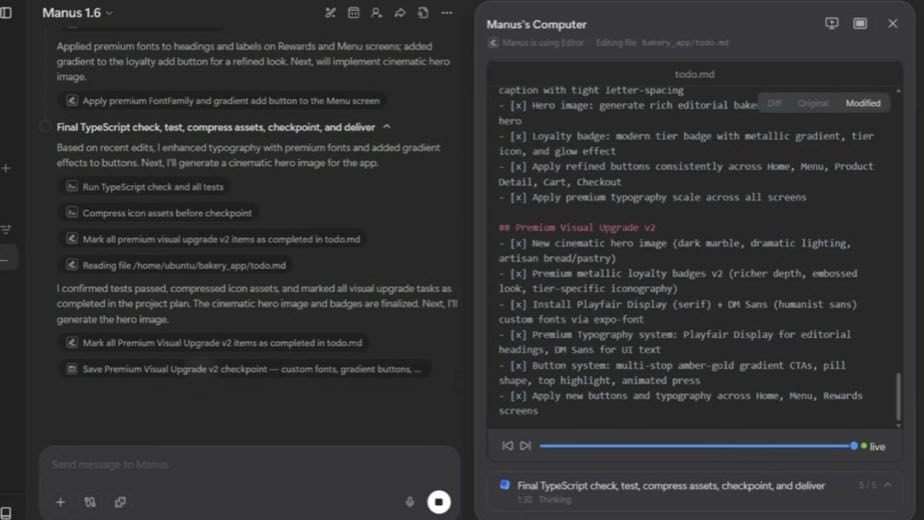Open the three-dot more options menu

pyautogui.click(x=447, y=12)
